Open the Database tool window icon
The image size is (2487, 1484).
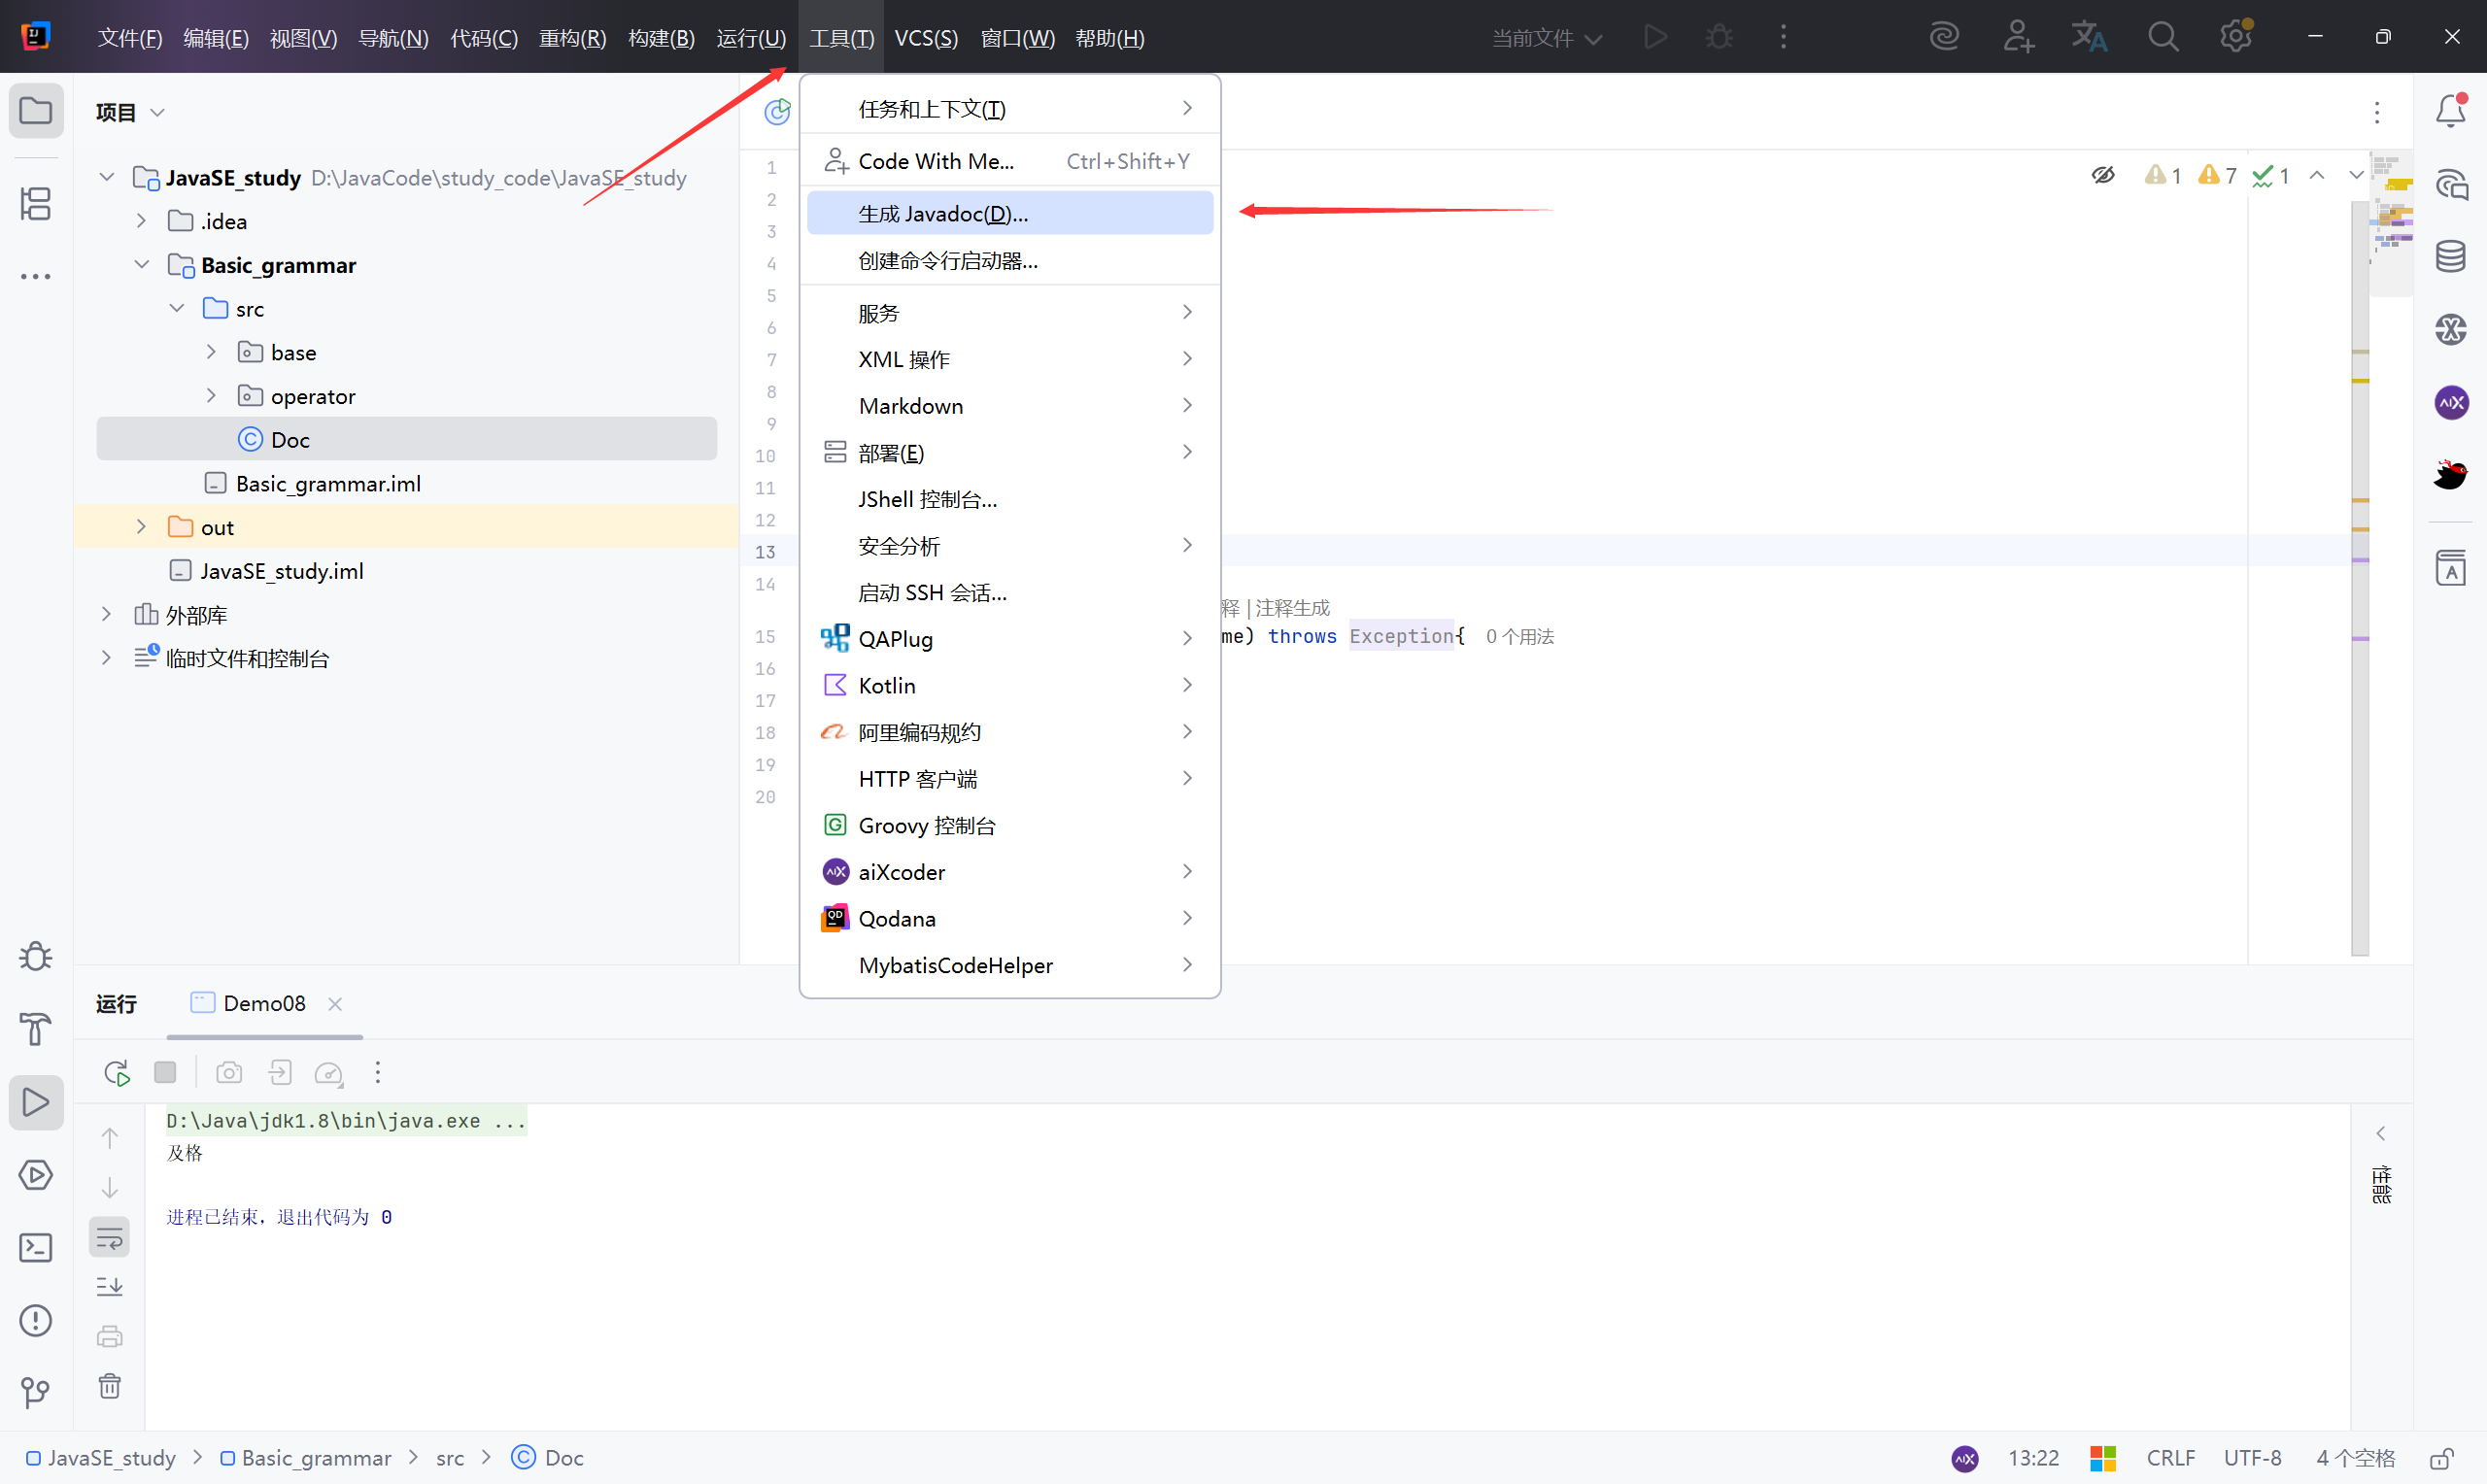coord(2450,257)
